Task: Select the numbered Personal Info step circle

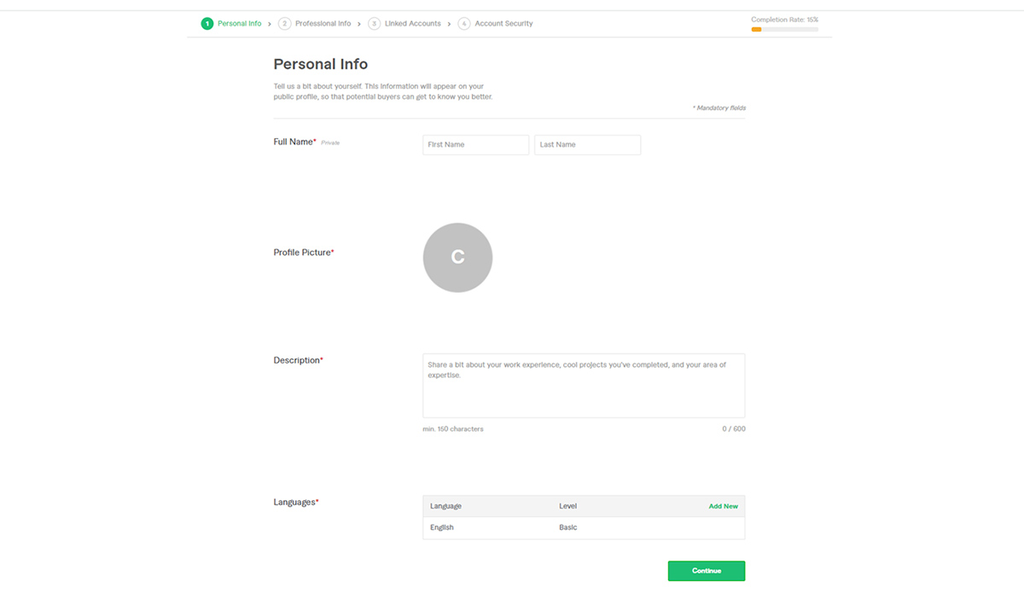Action: 205,23
